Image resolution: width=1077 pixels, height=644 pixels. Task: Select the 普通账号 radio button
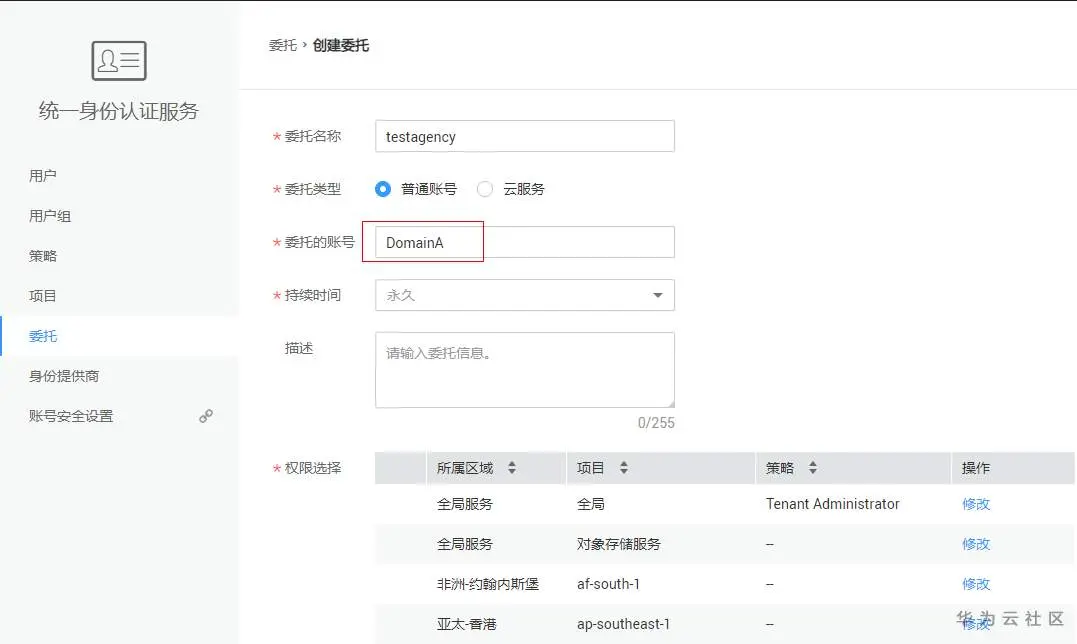tap(383, 188)
